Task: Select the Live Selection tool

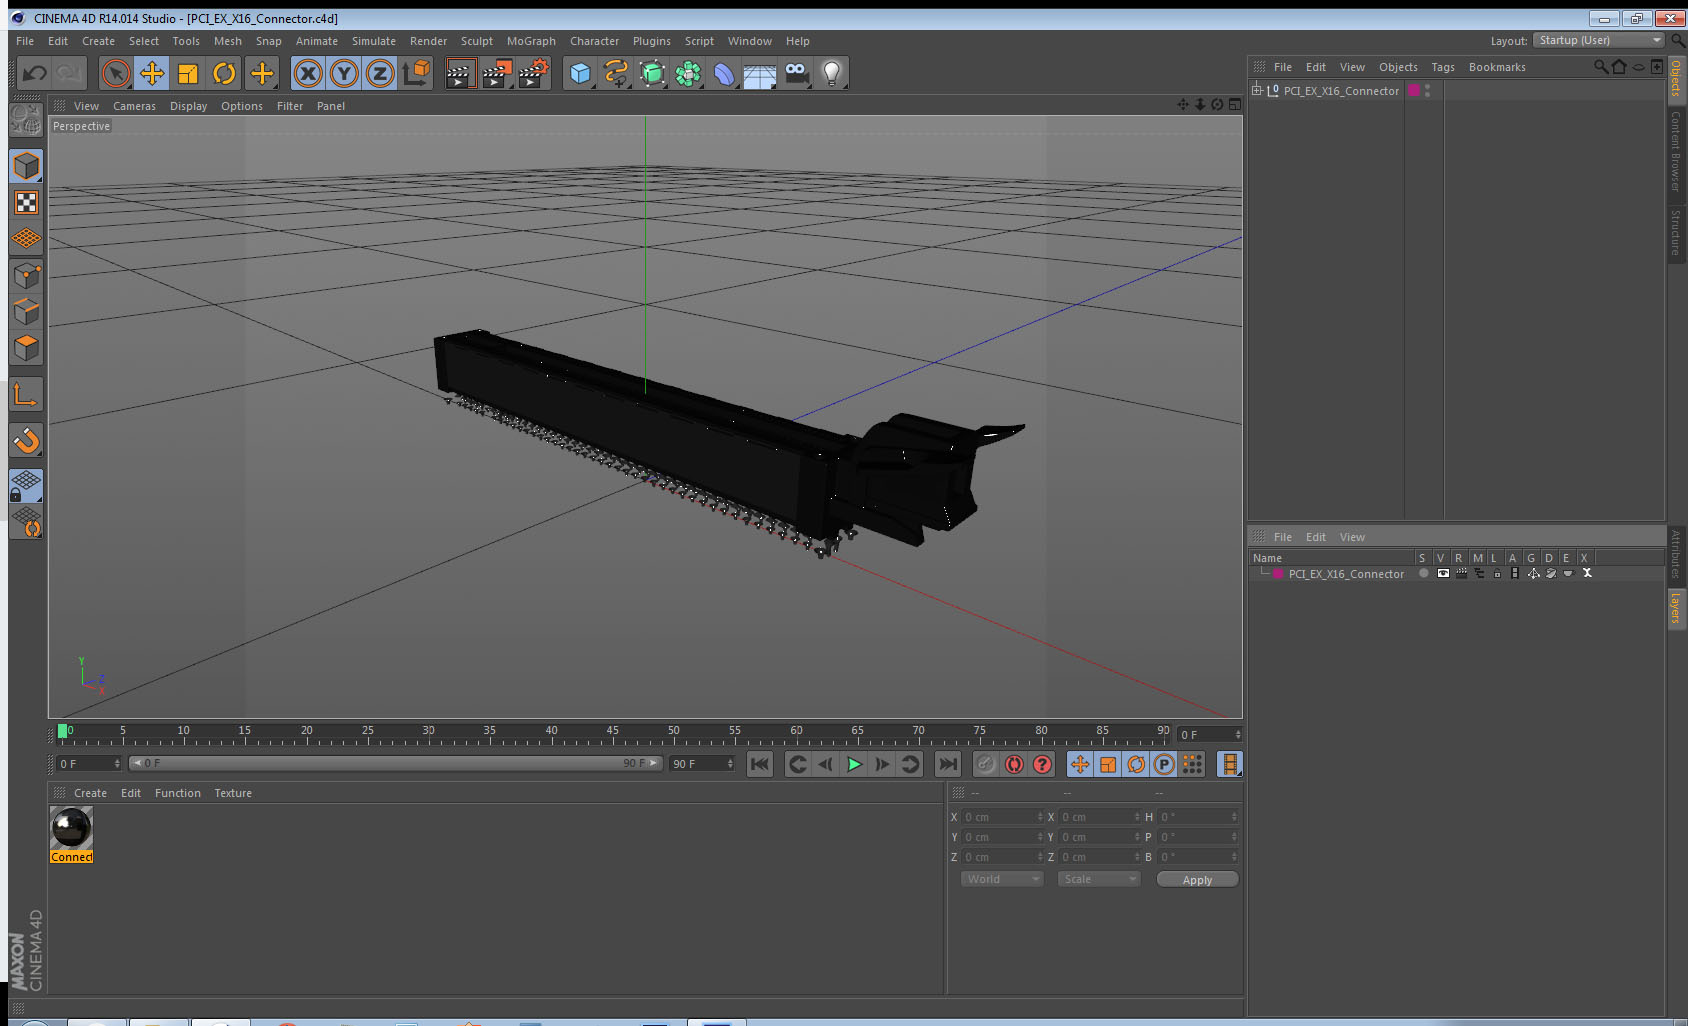Action: point(116,73)
